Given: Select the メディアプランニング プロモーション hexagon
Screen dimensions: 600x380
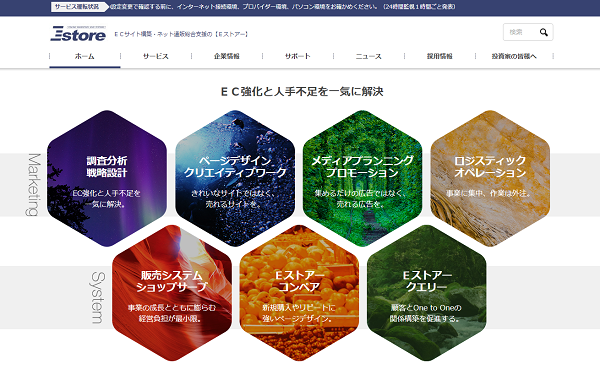Looking at the screenshot, I should point(362,178).
